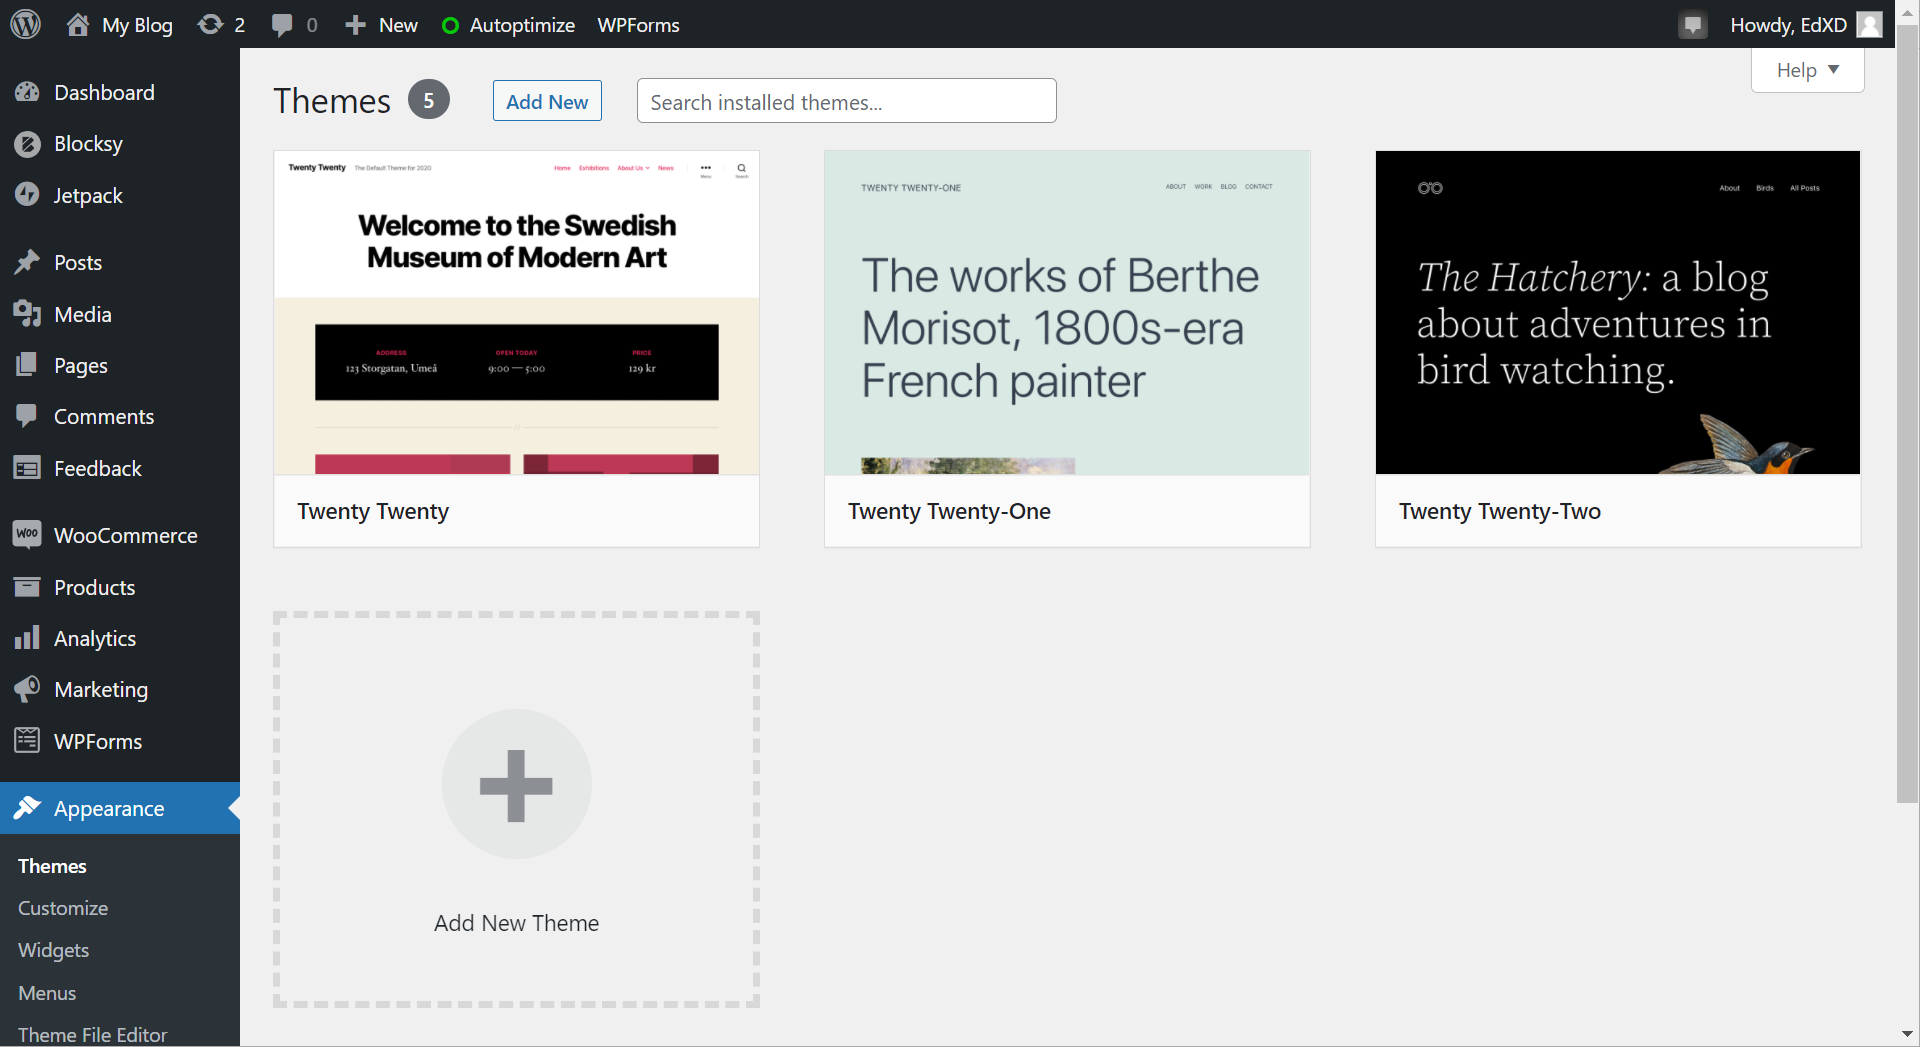
Task: Open notifications icon near Howdy
Action: point(1692,25)
